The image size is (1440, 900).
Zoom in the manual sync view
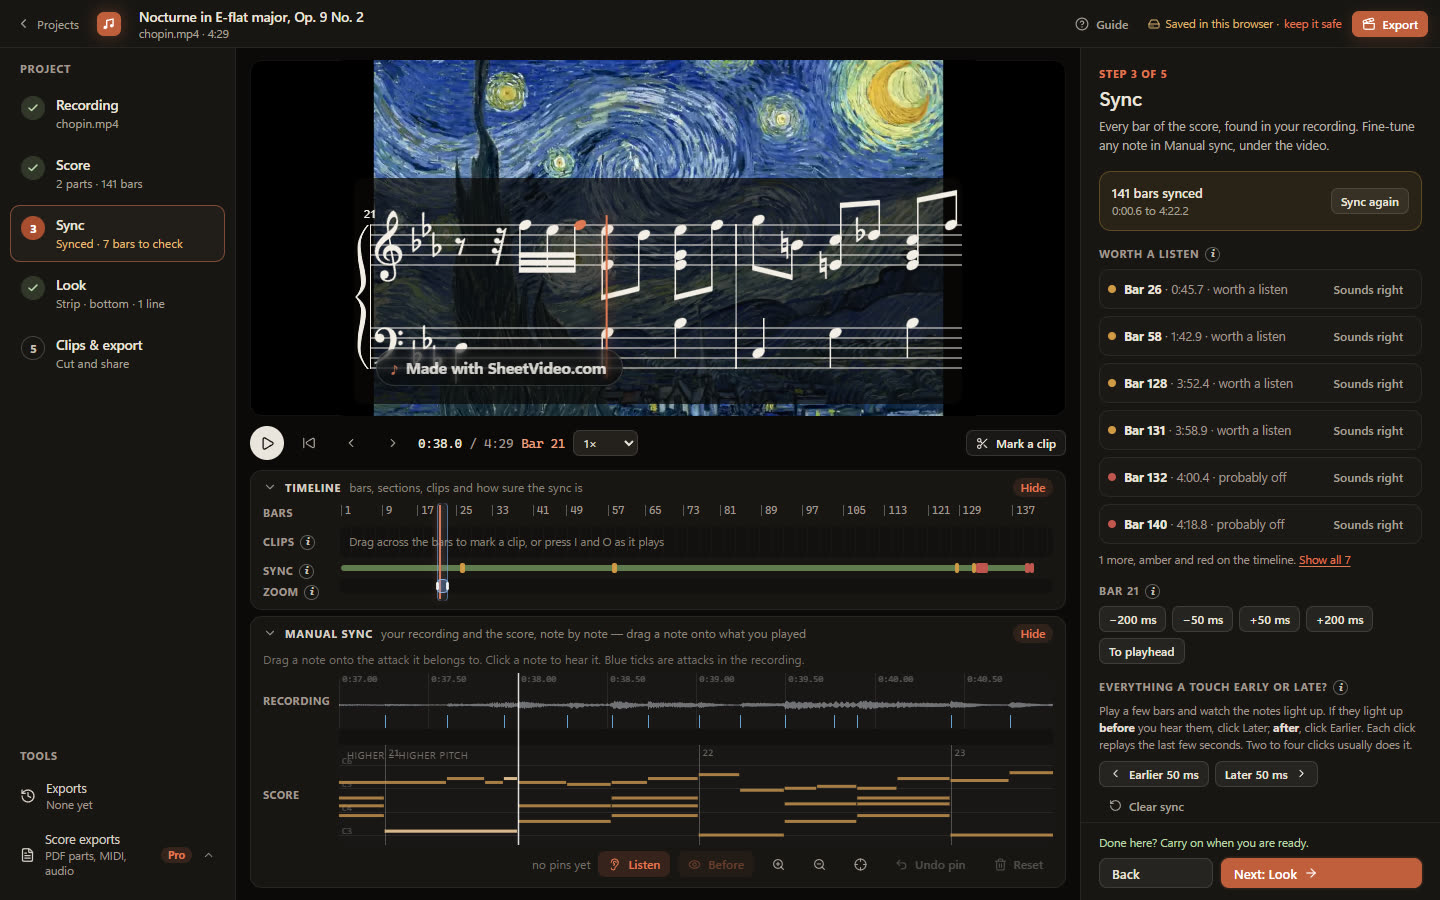pos(778,865)
